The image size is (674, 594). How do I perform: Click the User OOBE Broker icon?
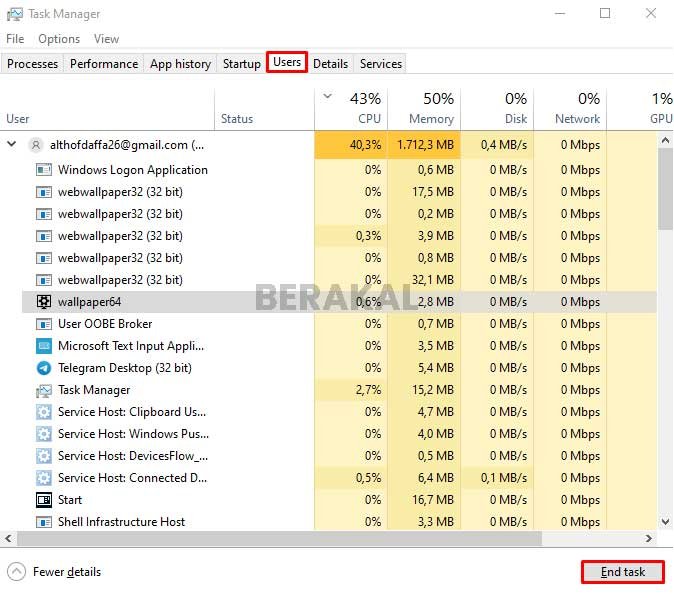click(x=43, y=324)
